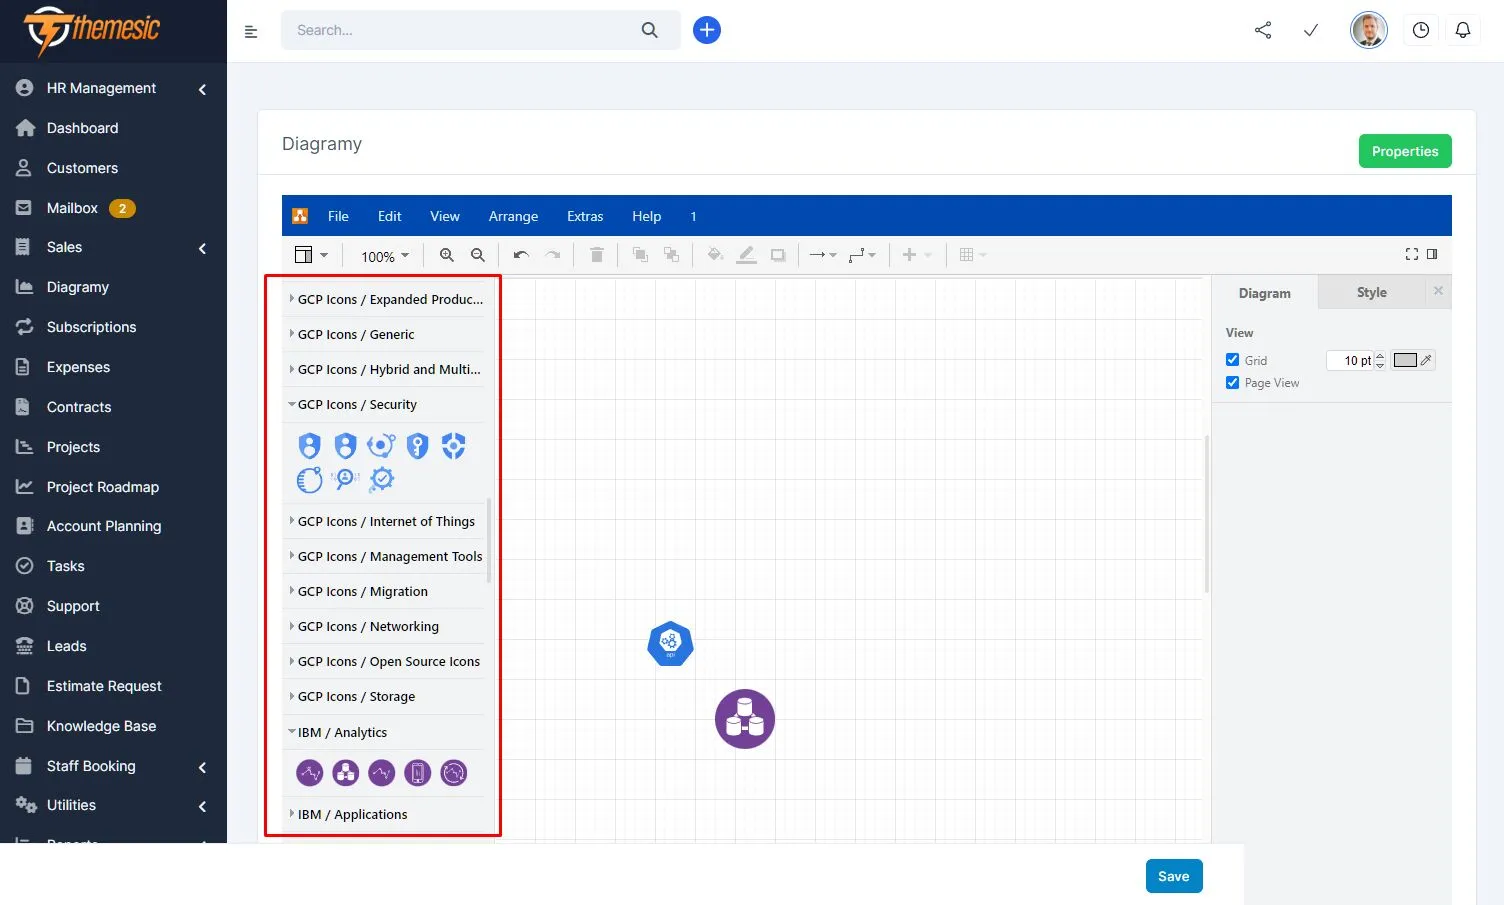Expand GCP Icons / Networking section
The width and height of the screenshot is (1504, 905).
pos(368,627)
